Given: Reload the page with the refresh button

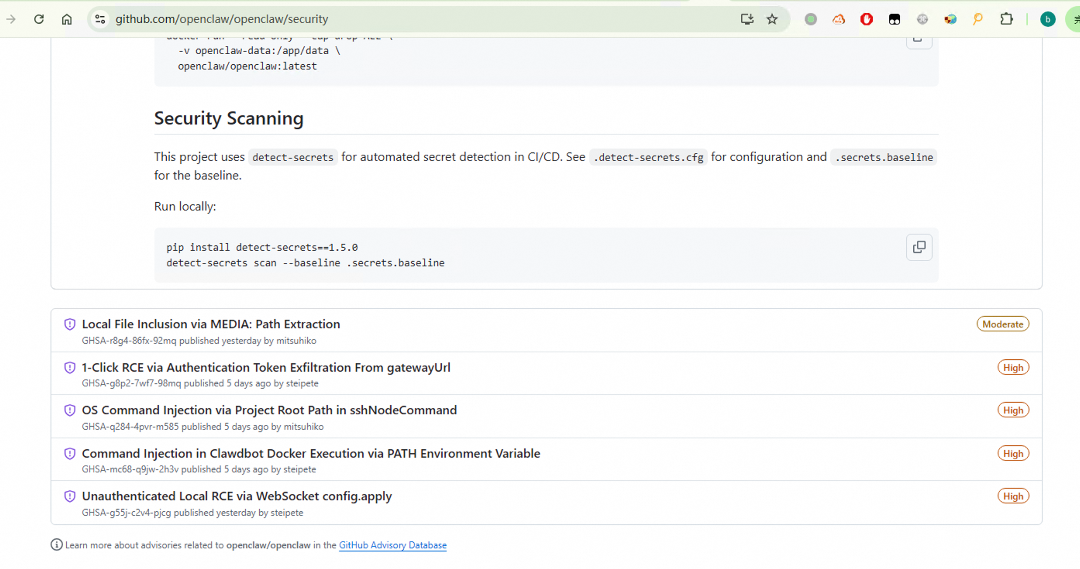Looking at the screenshot, I should click(39, 19).
